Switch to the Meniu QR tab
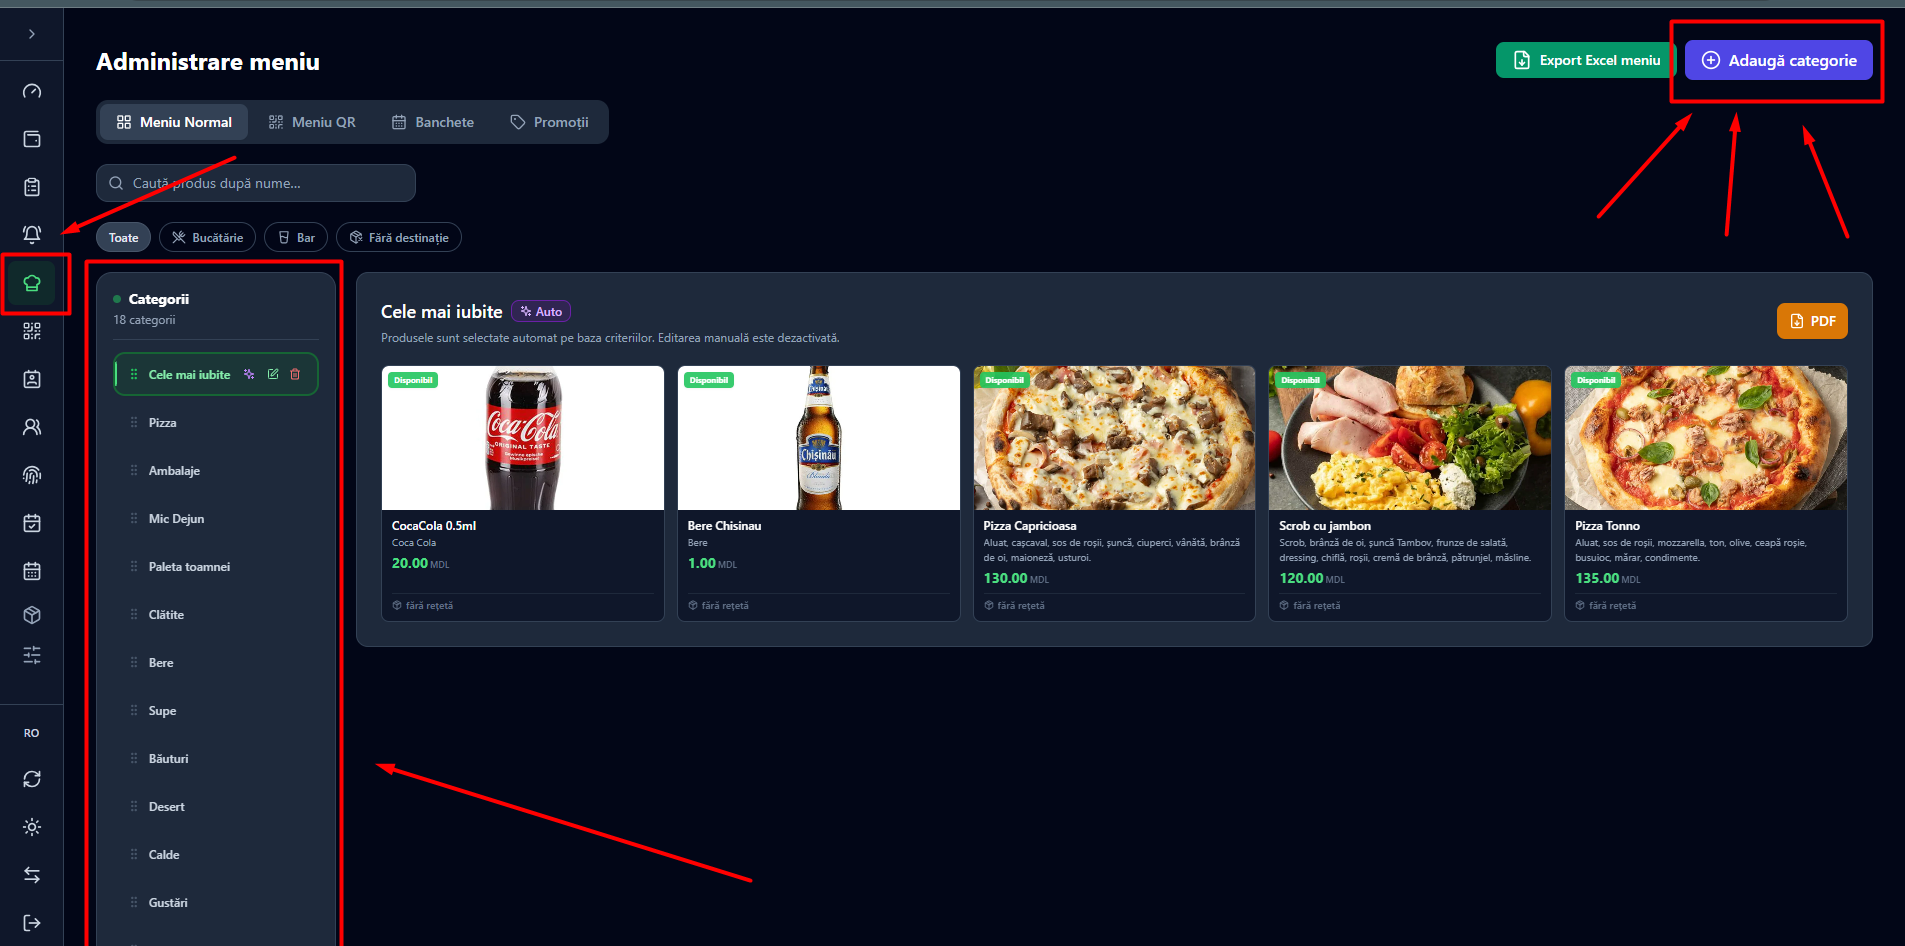Screen dimensions: 1905x946 (x=313, y=122)
